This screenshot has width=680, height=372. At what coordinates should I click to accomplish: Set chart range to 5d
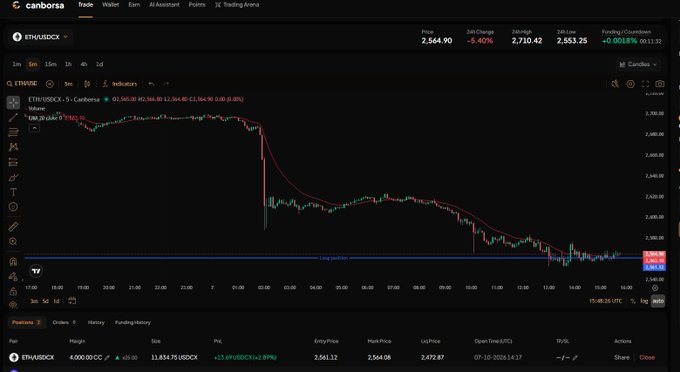46,301
